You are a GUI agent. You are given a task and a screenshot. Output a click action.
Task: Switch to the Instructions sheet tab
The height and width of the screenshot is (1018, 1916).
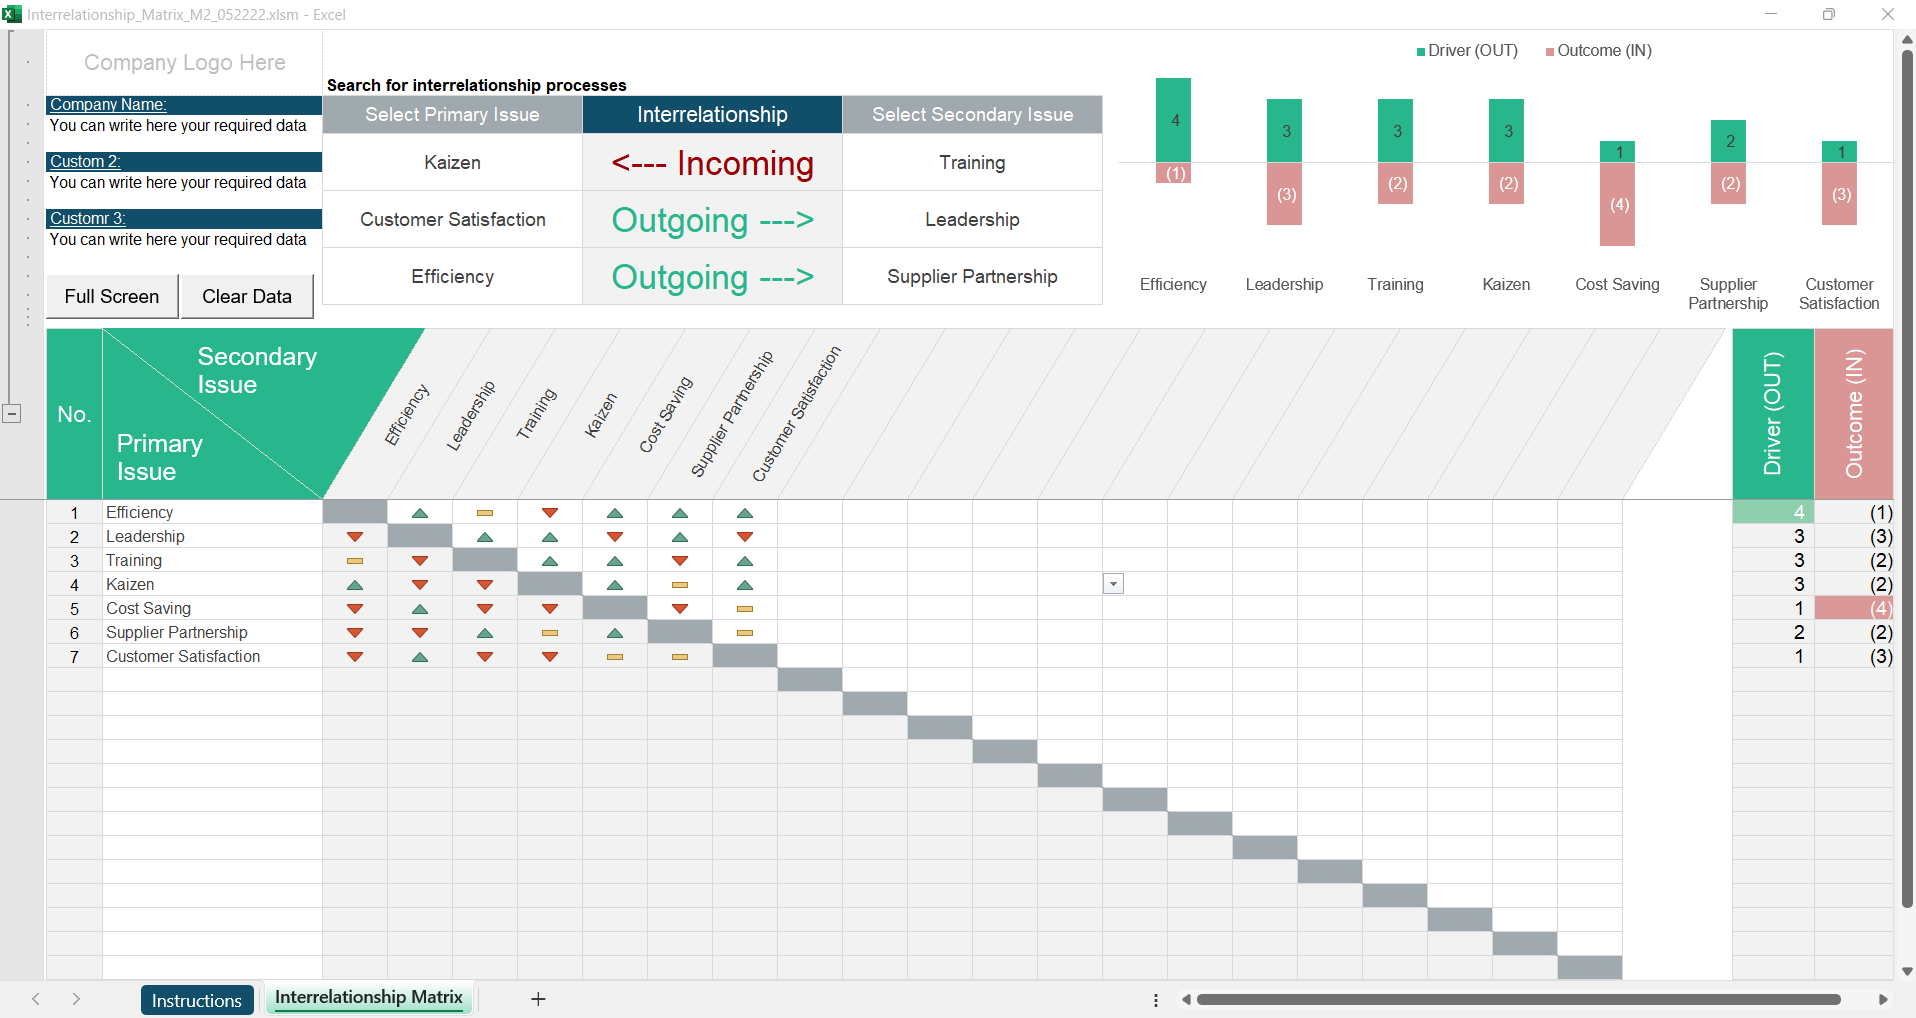click(x=197, y=1000)
